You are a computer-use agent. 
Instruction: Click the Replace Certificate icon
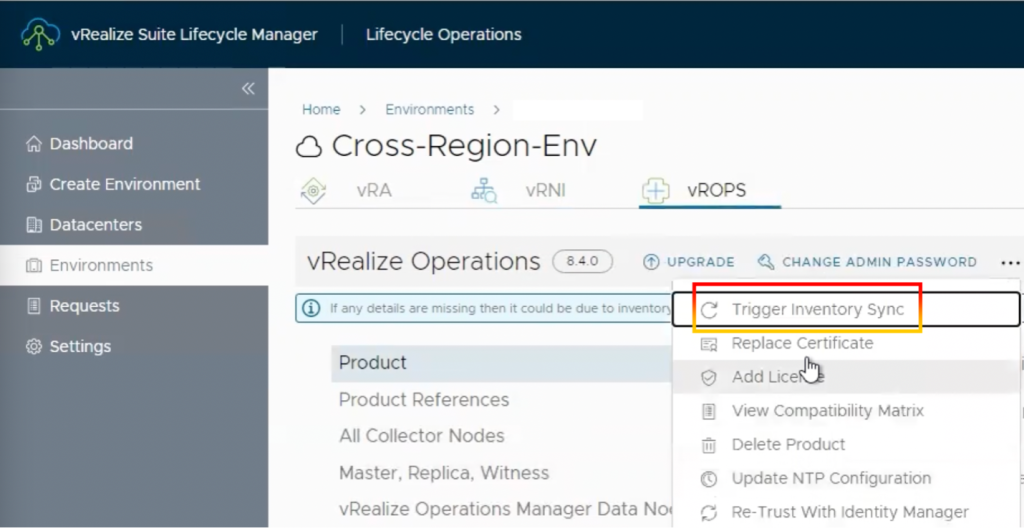pyautogui.click(x=709, y=344)
